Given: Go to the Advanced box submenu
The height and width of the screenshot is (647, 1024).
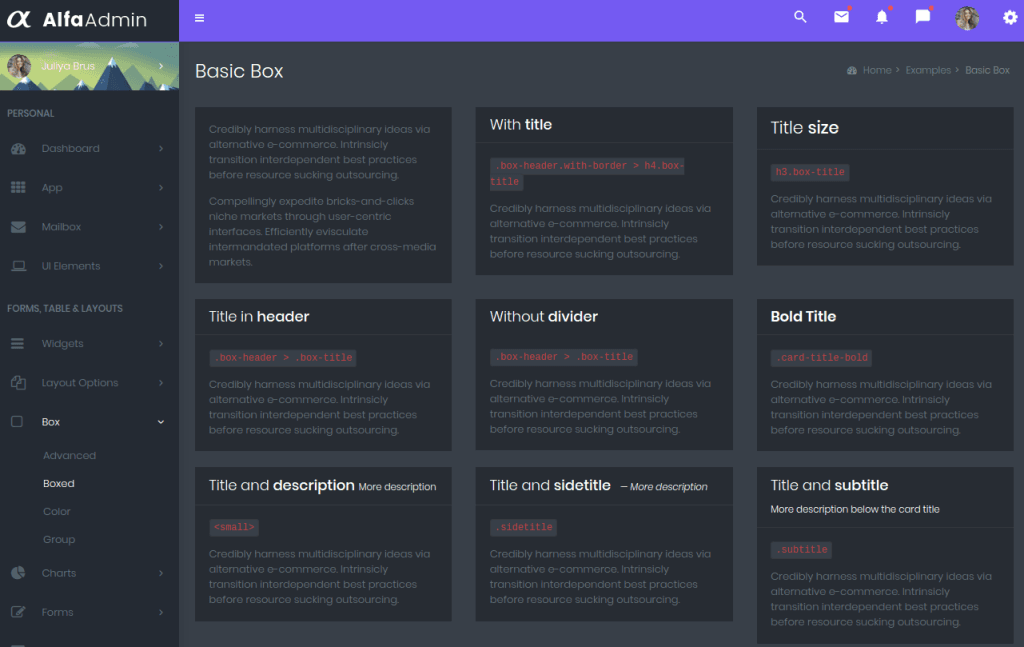Looking at the screenshot, I should tap(69, 456).
